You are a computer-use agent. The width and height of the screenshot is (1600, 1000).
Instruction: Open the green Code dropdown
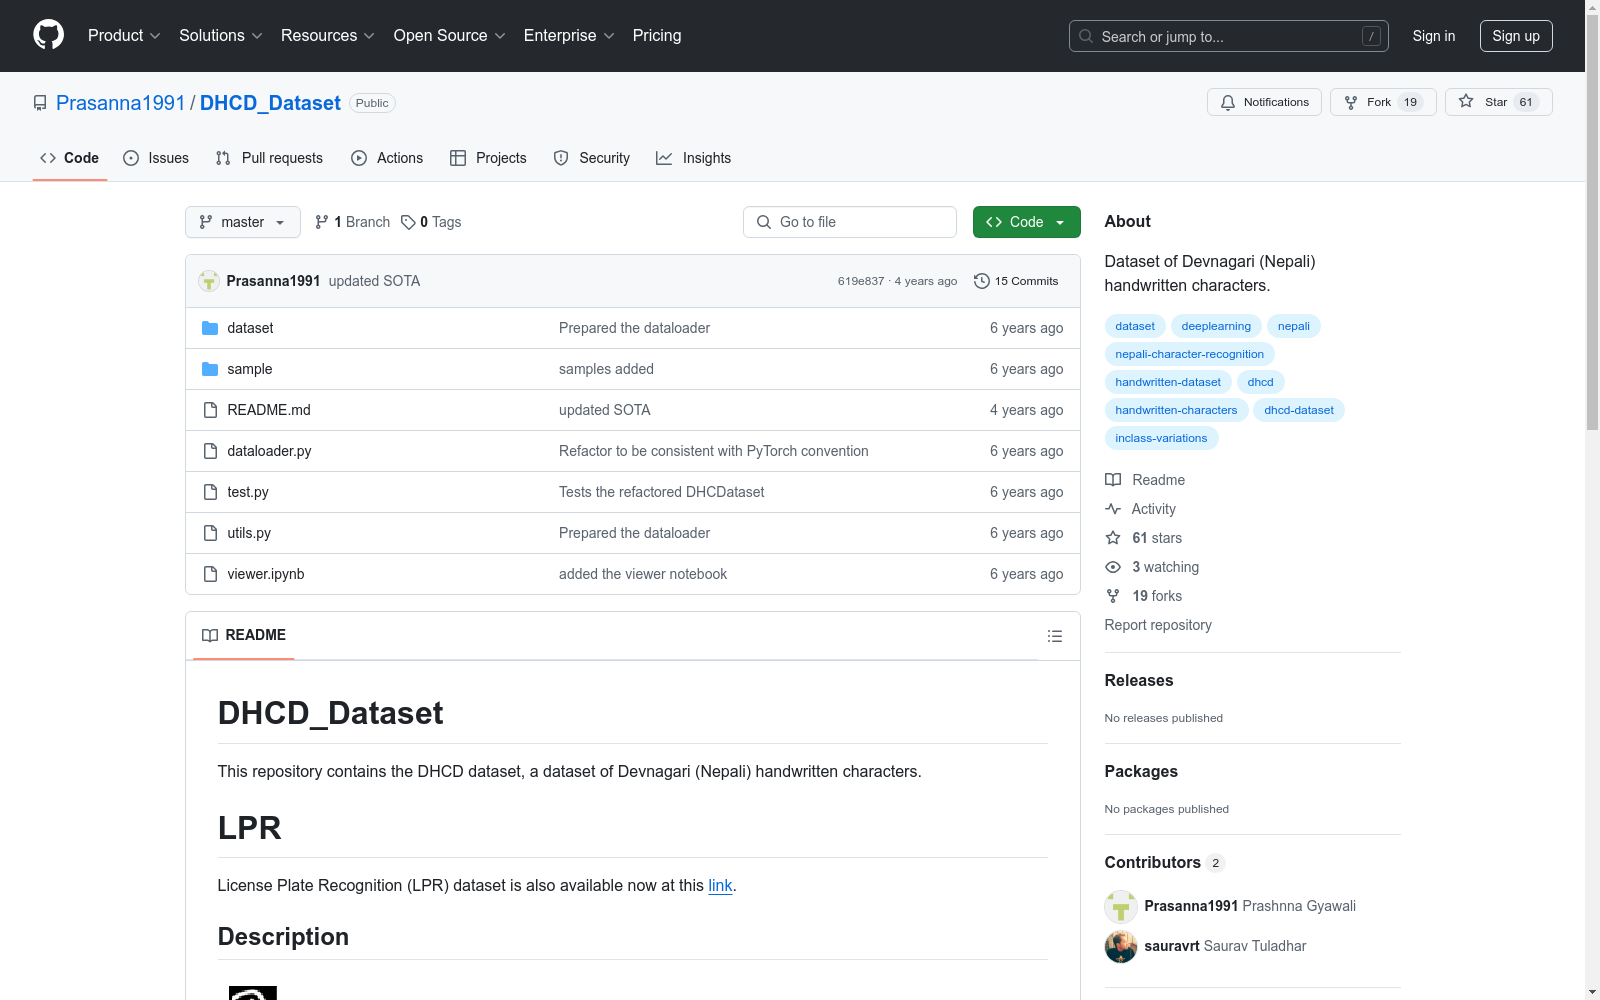(x=1026, y=222)
